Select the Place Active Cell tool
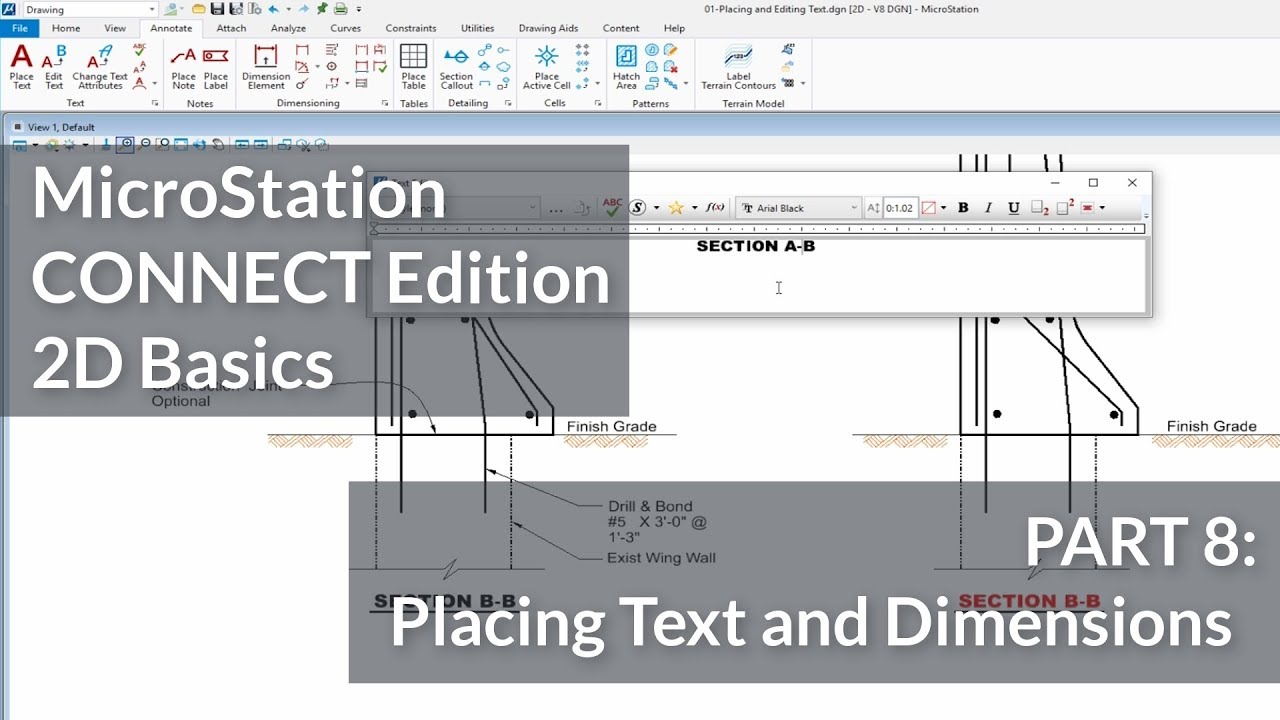1280x720 pixels. click(x=547, y=66)
